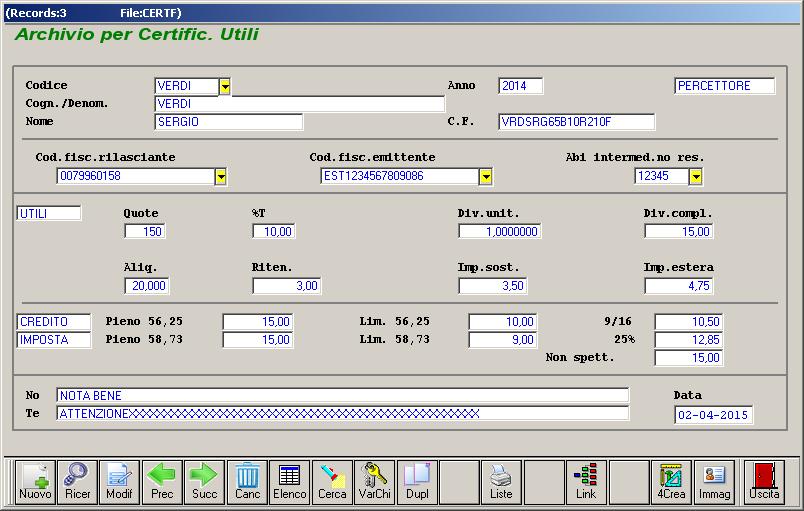The width and height of the screenshot is (804, 511).
Task: Expand the Cod.fisc.emittente dropdown
Action: pos(486,177)
